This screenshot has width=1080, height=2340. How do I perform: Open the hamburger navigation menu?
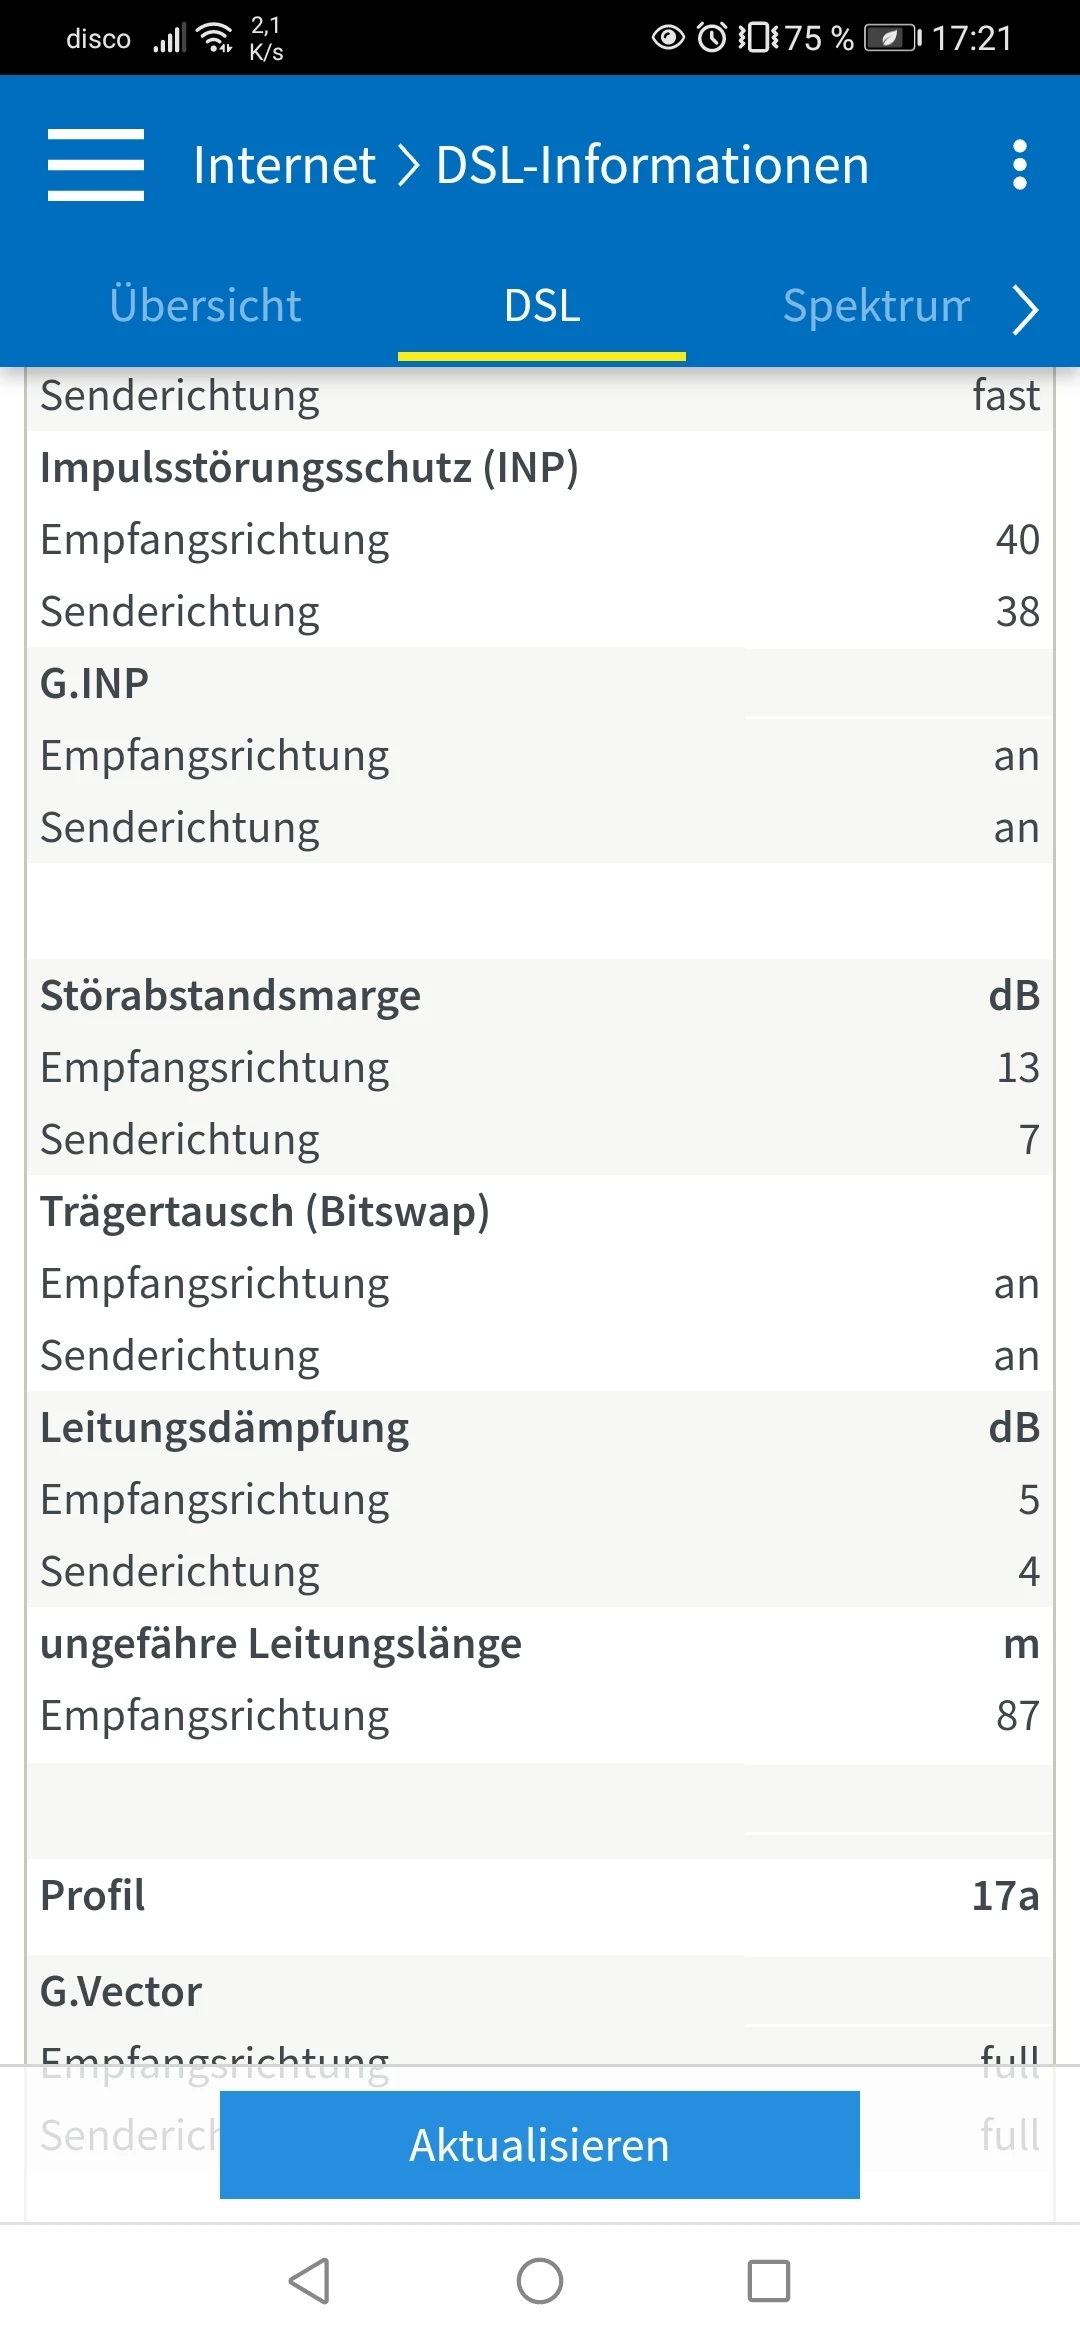96,165
